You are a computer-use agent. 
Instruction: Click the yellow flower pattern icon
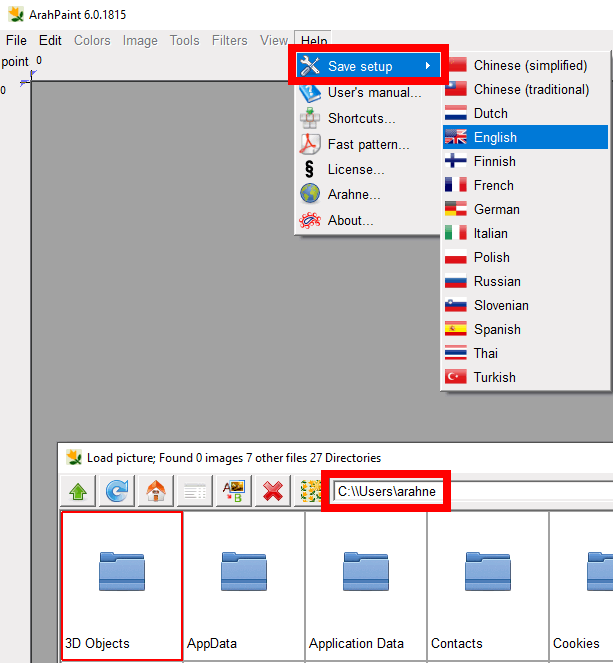(x=310, y=491)
